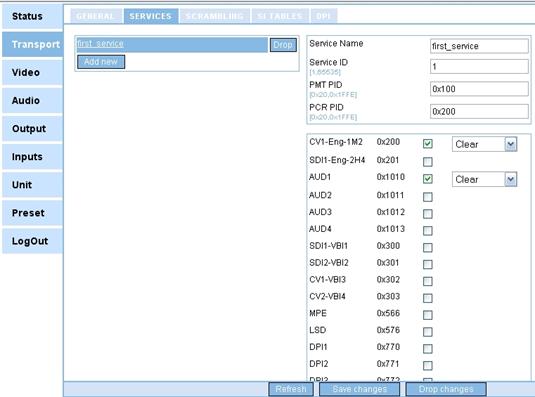Switch to the Services tab
The image size is (535, 397).
[151, 16]
